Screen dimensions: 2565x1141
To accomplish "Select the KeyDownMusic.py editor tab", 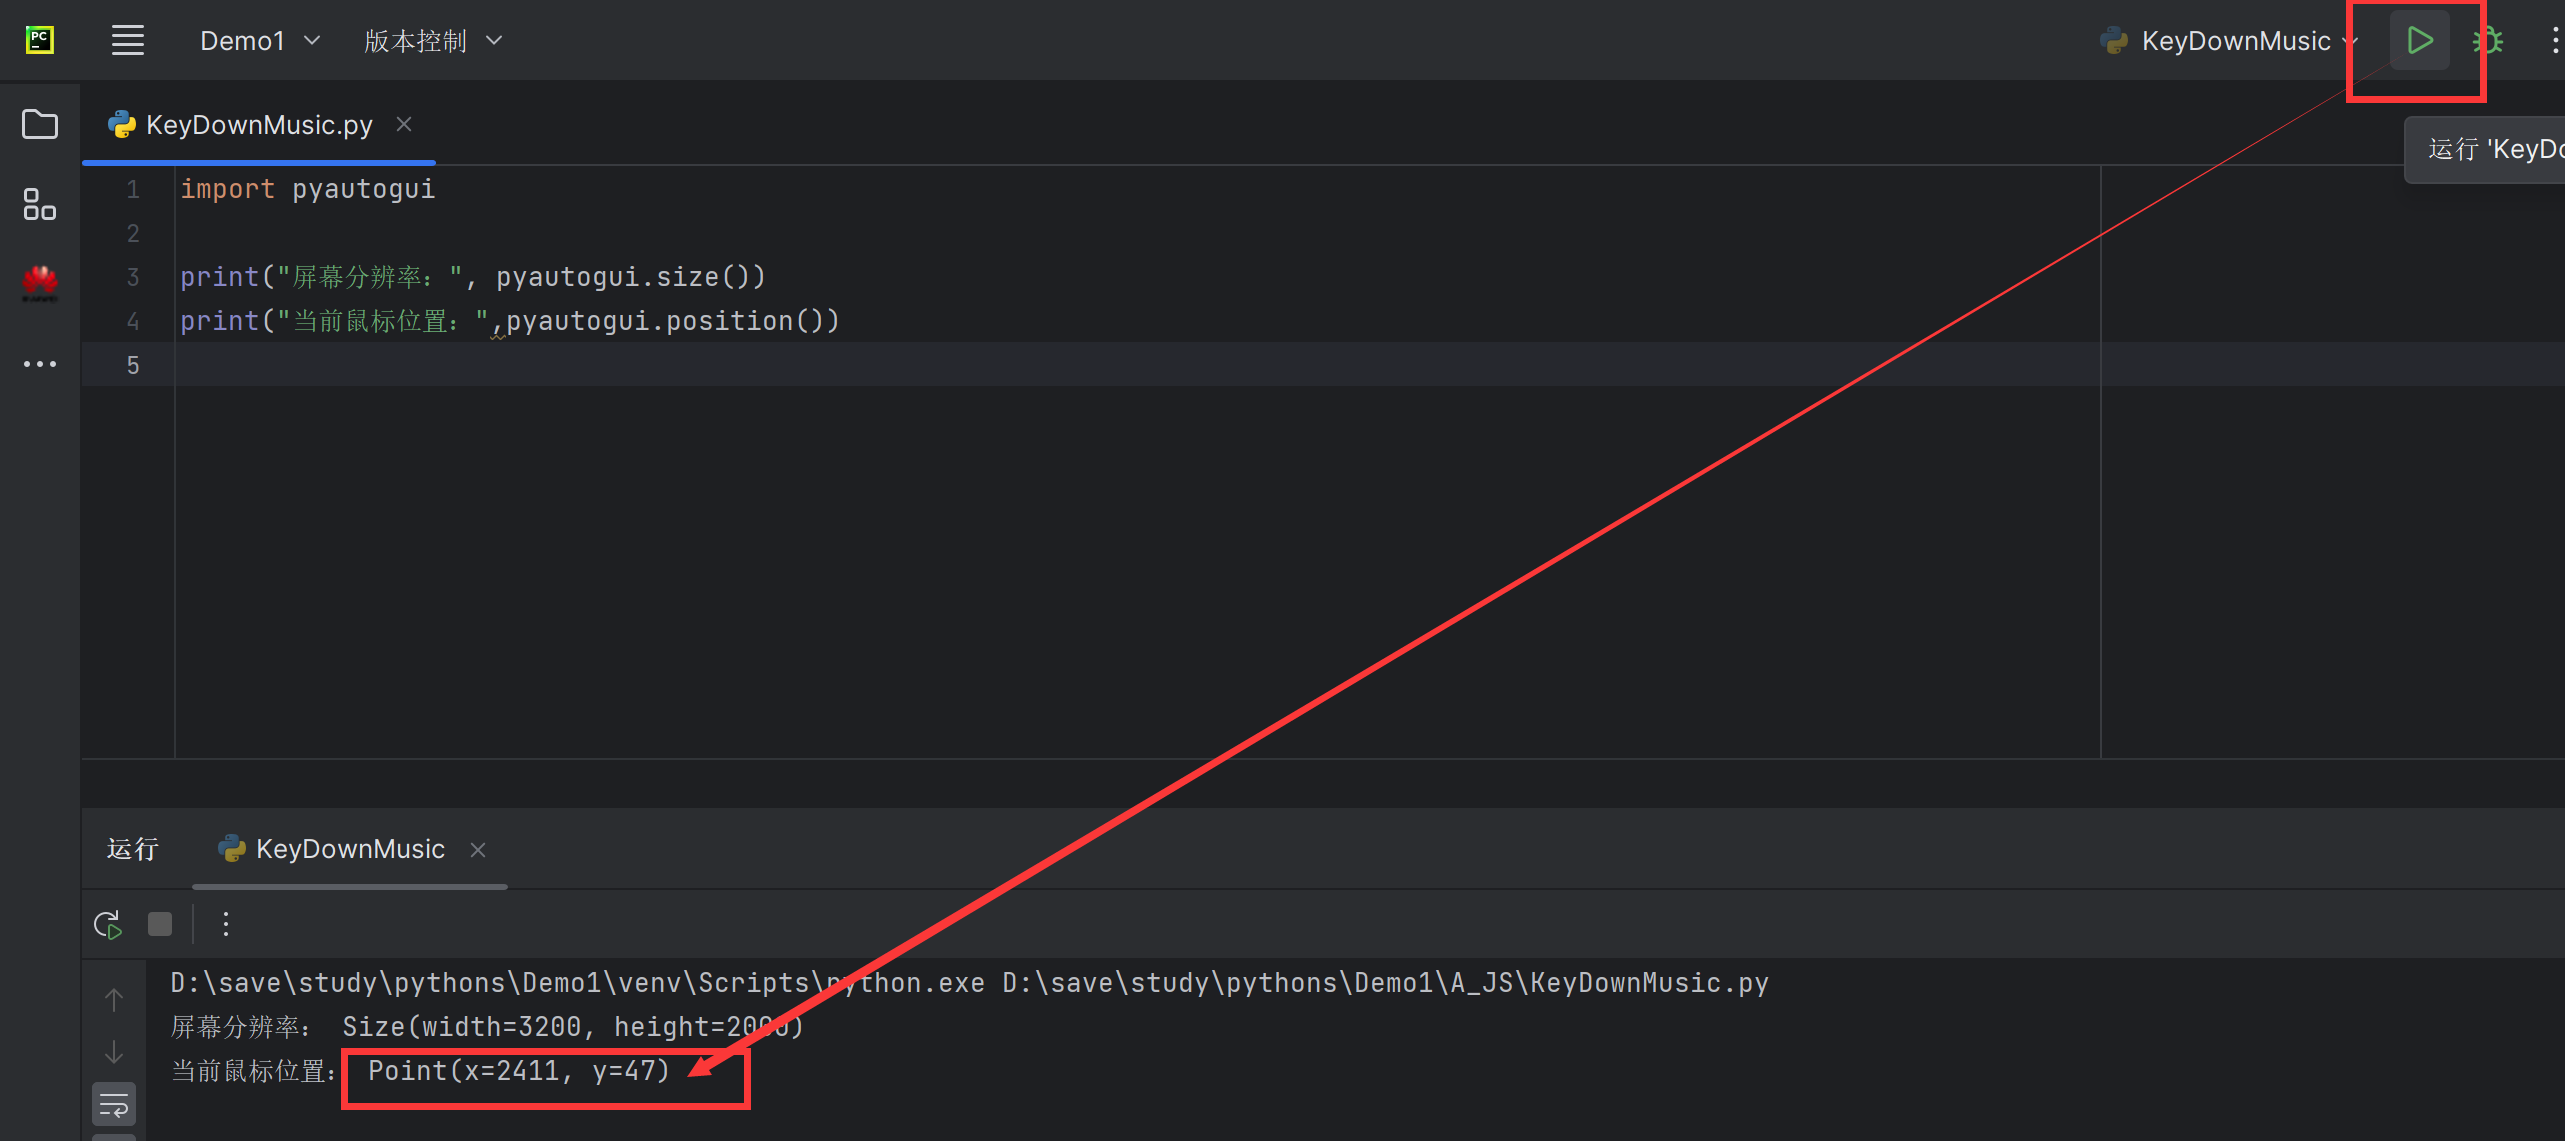I will pos(240,125).
